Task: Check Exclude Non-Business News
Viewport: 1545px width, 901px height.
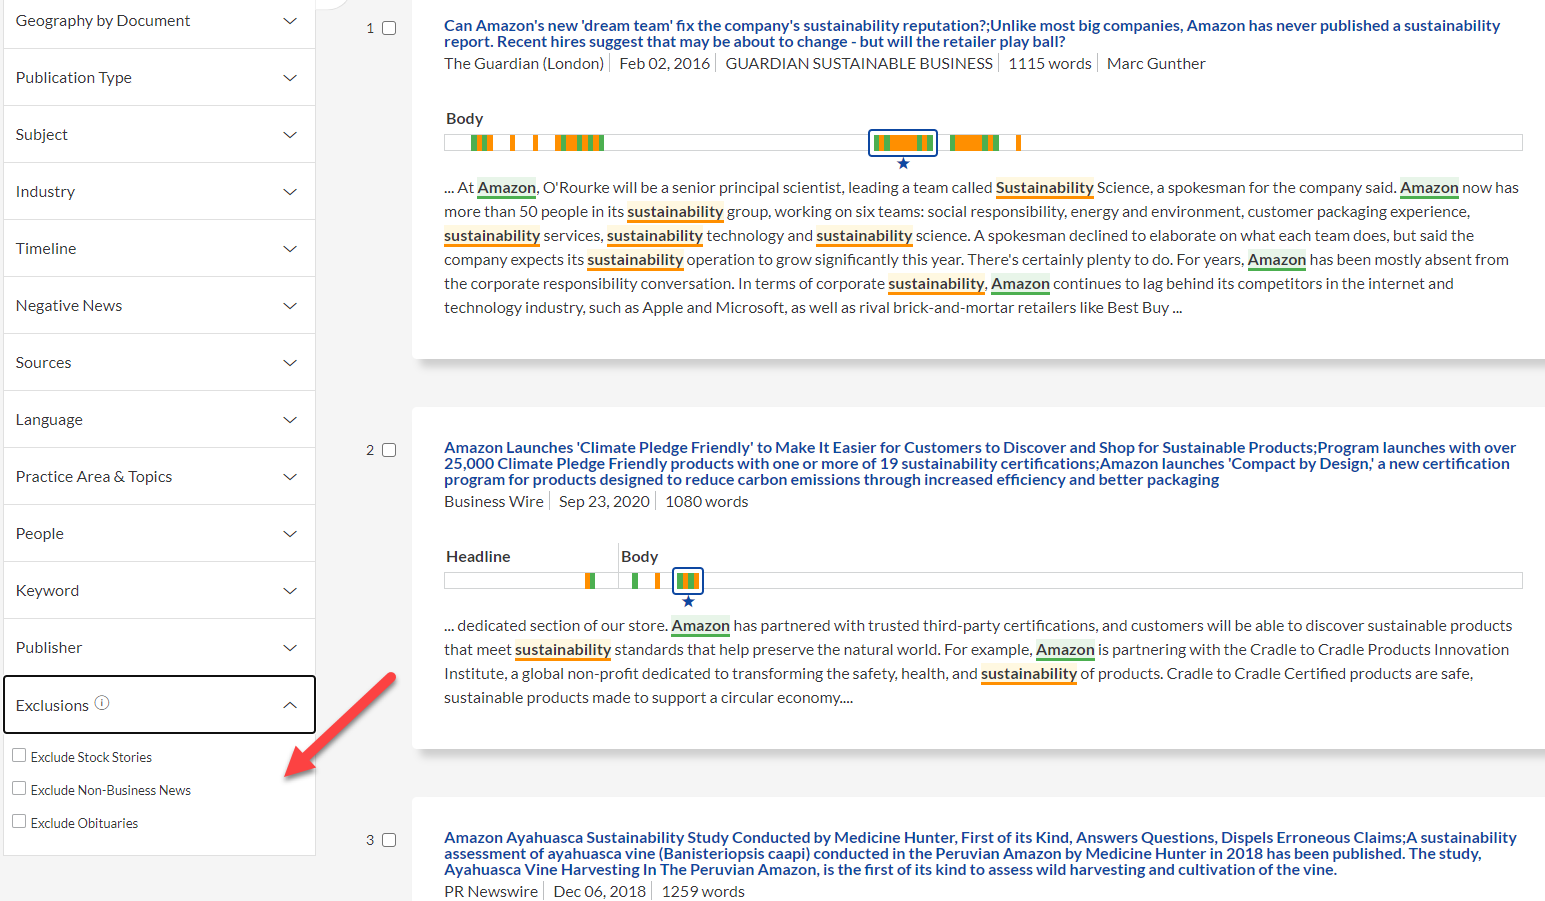Action: (19, 789)
